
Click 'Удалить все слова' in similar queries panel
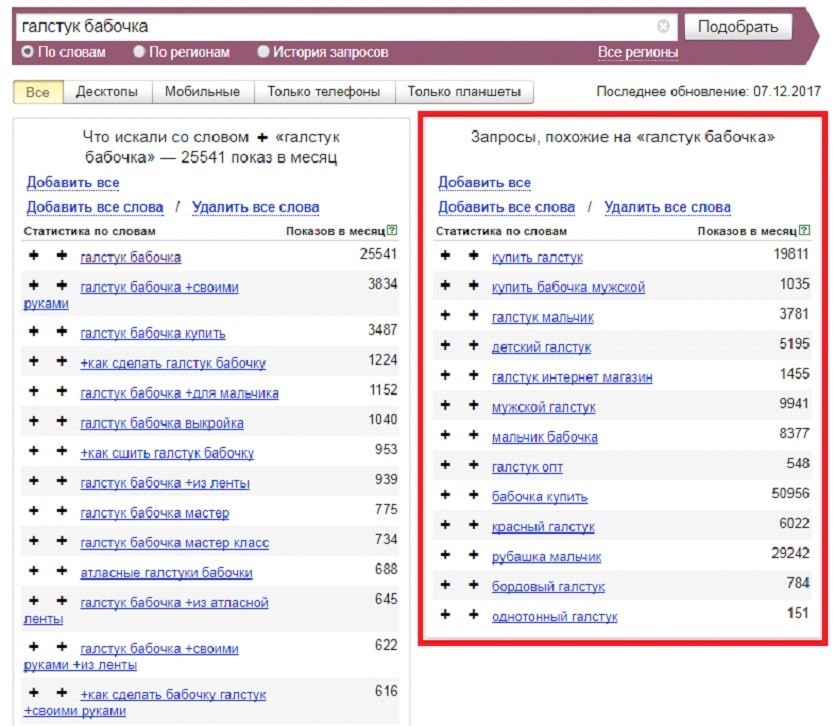[668, 207]
